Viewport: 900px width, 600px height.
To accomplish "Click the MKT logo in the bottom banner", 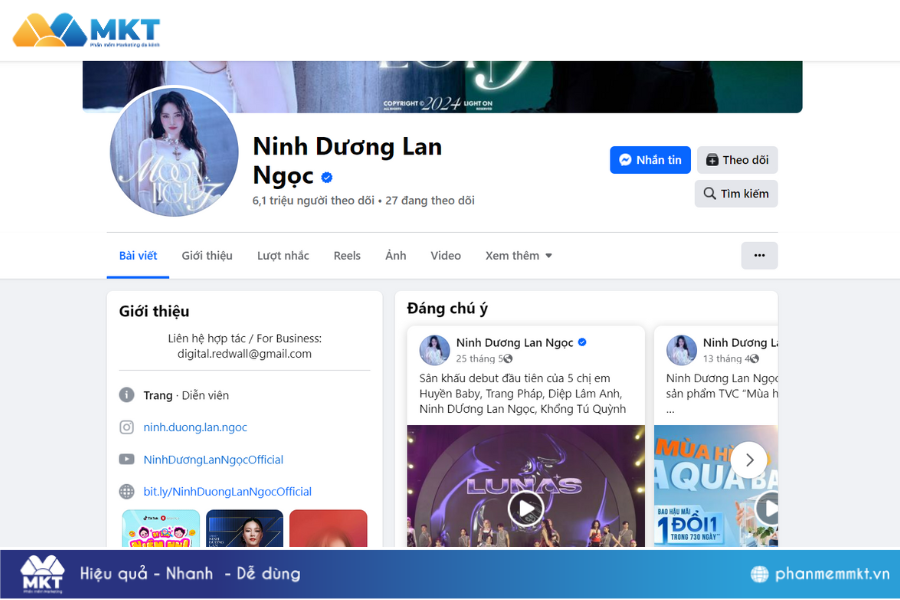I will [x=42, y=574].
